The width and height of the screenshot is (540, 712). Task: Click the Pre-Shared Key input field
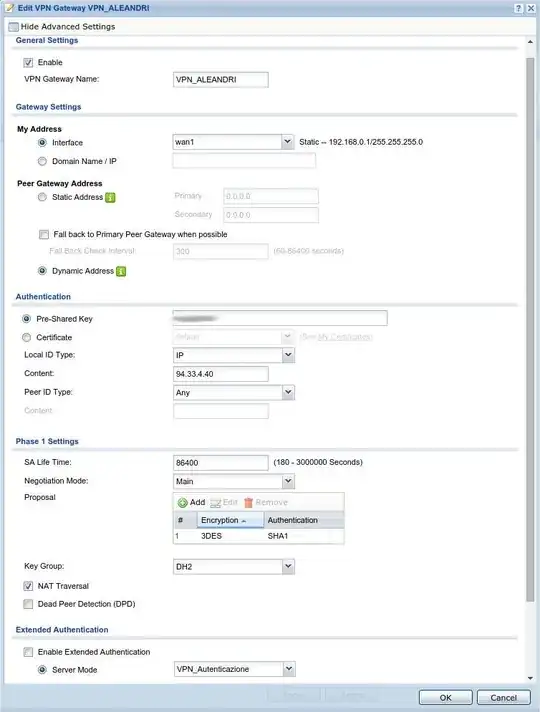[x=280, y=318]
